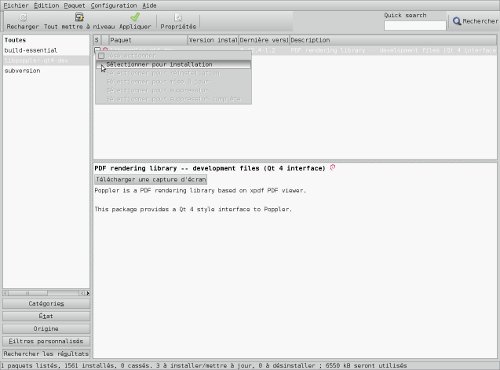Click the Recharger reload icon
The width and height of the screenshot is (500, 370).
(23, 17)
